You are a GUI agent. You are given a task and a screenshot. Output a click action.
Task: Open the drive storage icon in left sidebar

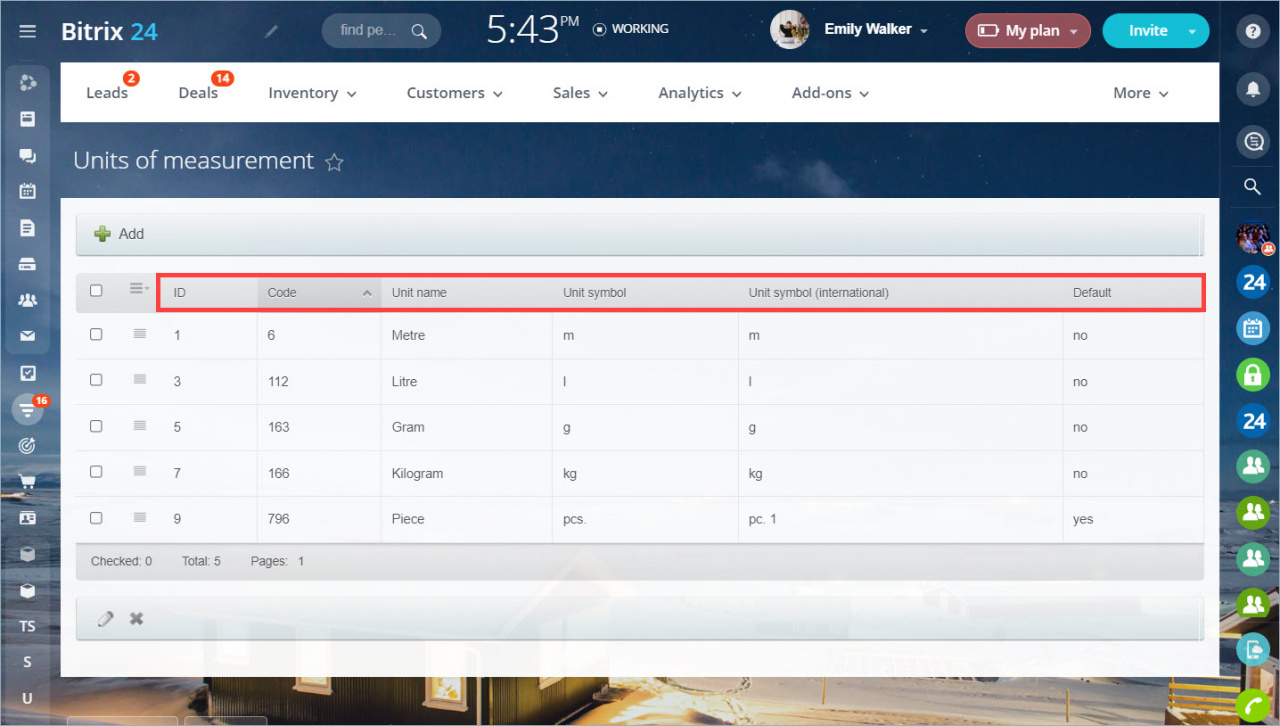click(x=28, y=264)
